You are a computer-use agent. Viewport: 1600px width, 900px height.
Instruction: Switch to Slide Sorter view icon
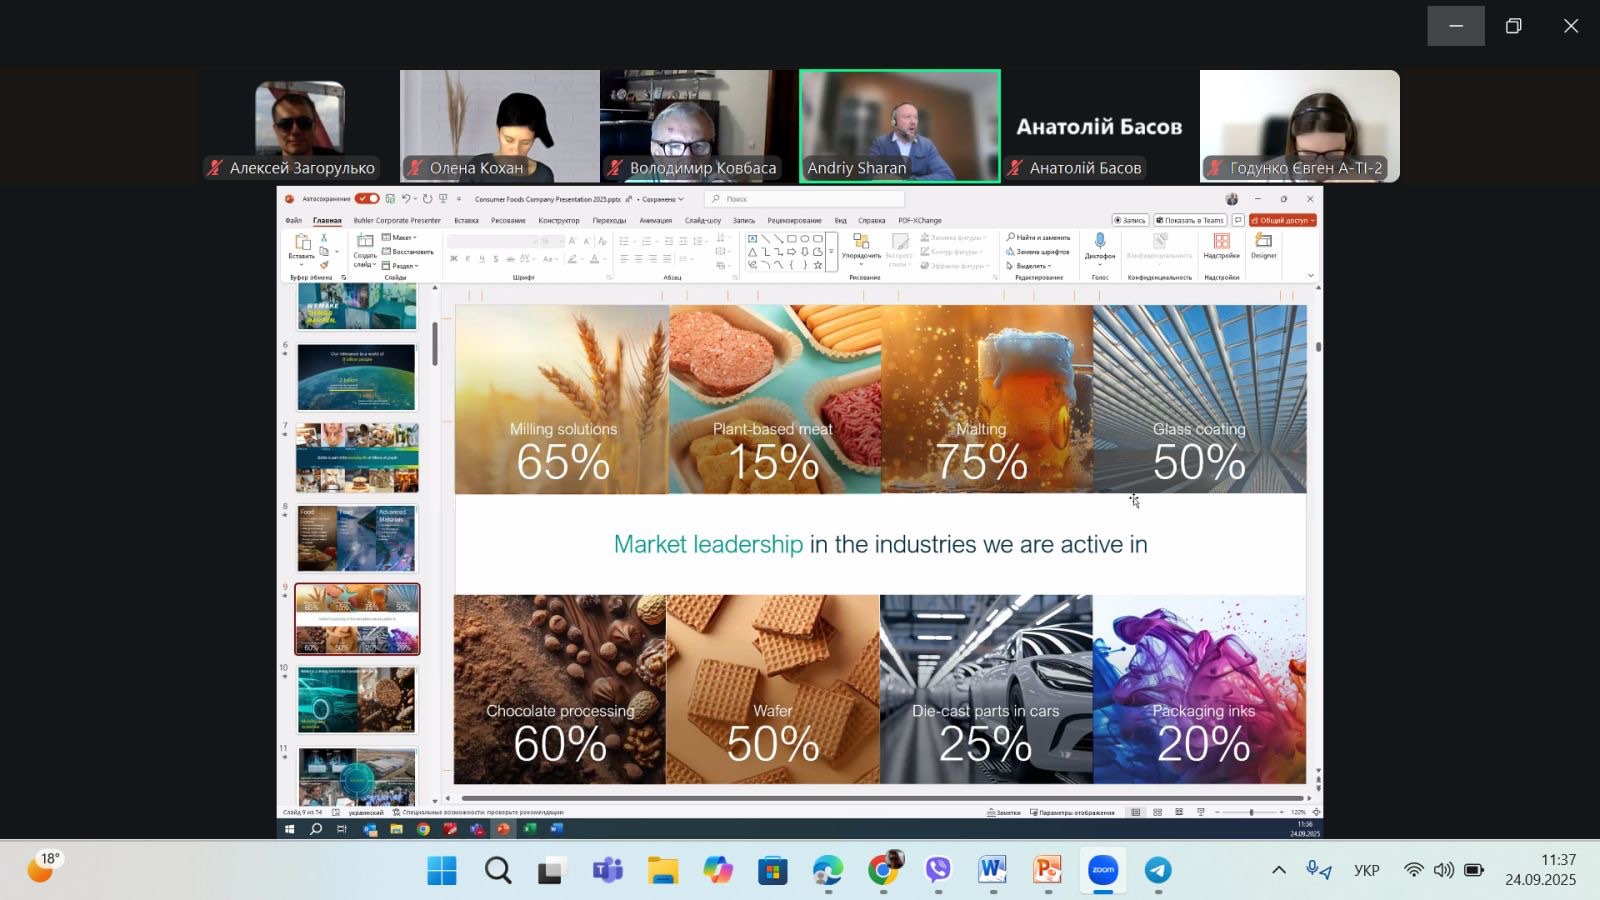(x=1157, y=812)
